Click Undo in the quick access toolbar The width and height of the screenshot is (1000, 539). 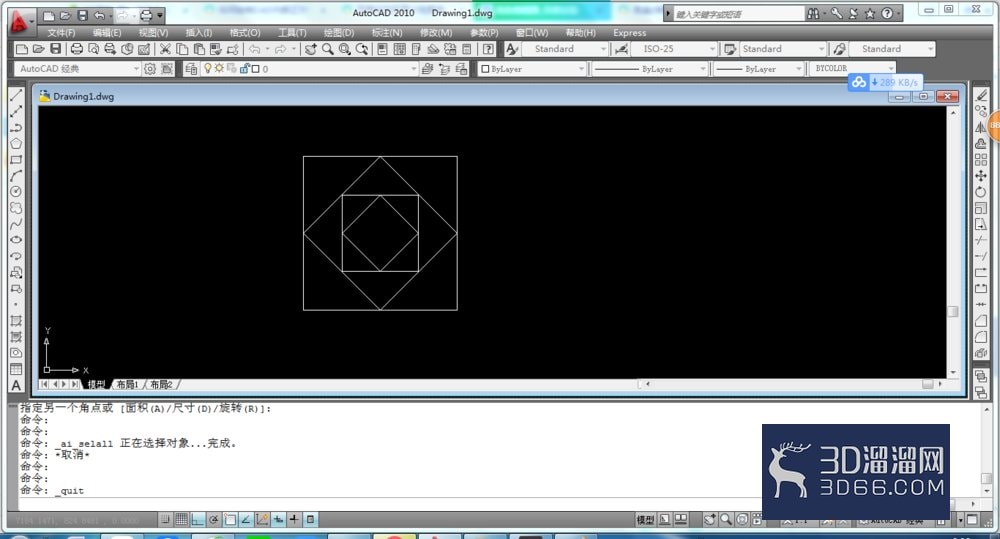tap(99, 15)
